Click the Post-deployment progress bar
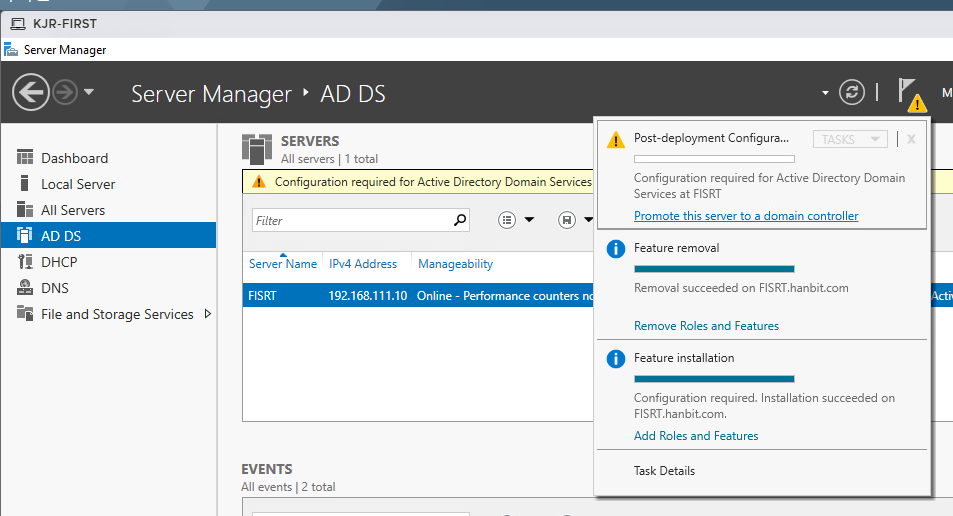The width and height of the screenshot is (953, 516). click(x=714, y=159)
